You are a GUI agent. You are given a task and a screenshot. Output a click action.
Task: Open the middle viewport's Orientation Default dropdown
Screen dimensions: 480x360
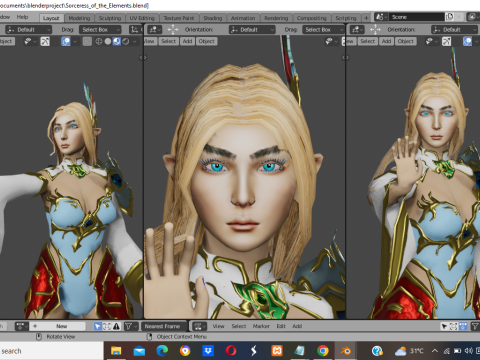pyautogui.click(x=252, y=30)
